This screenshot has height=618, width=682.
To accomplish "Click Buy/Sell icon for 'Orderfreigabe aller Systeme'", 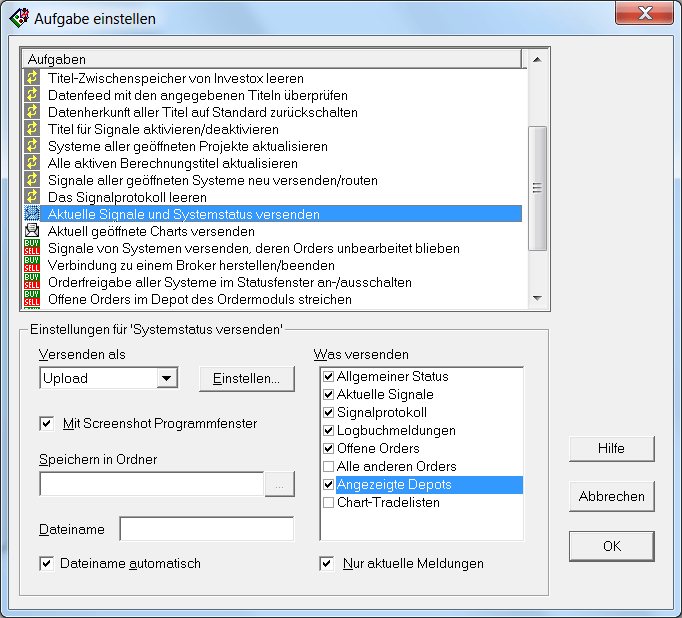I will 31,282.
